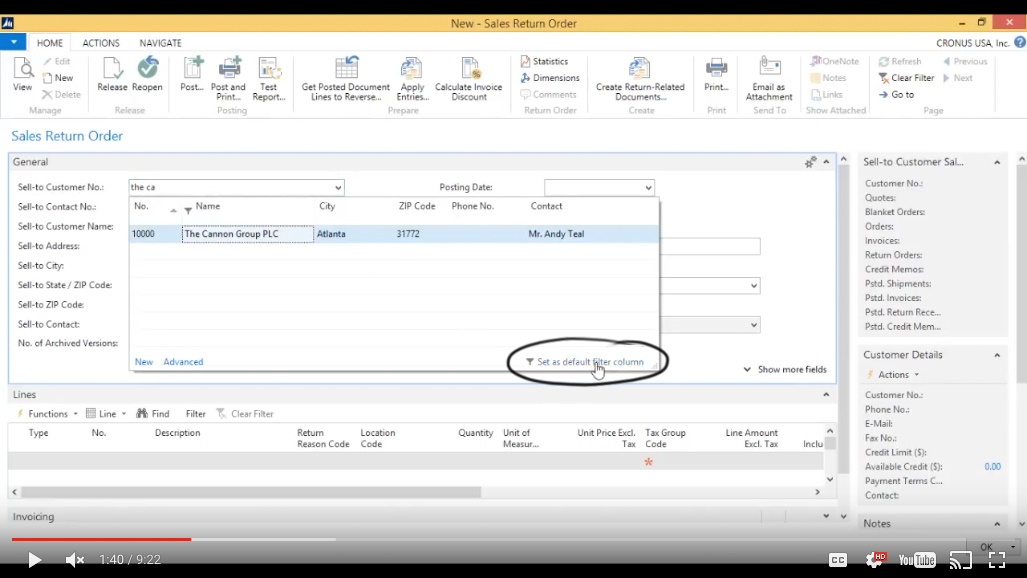The height and width of the screenshot is (578, 1027).
Task: Click the ZIP Code column header
Action: point(417,206)
